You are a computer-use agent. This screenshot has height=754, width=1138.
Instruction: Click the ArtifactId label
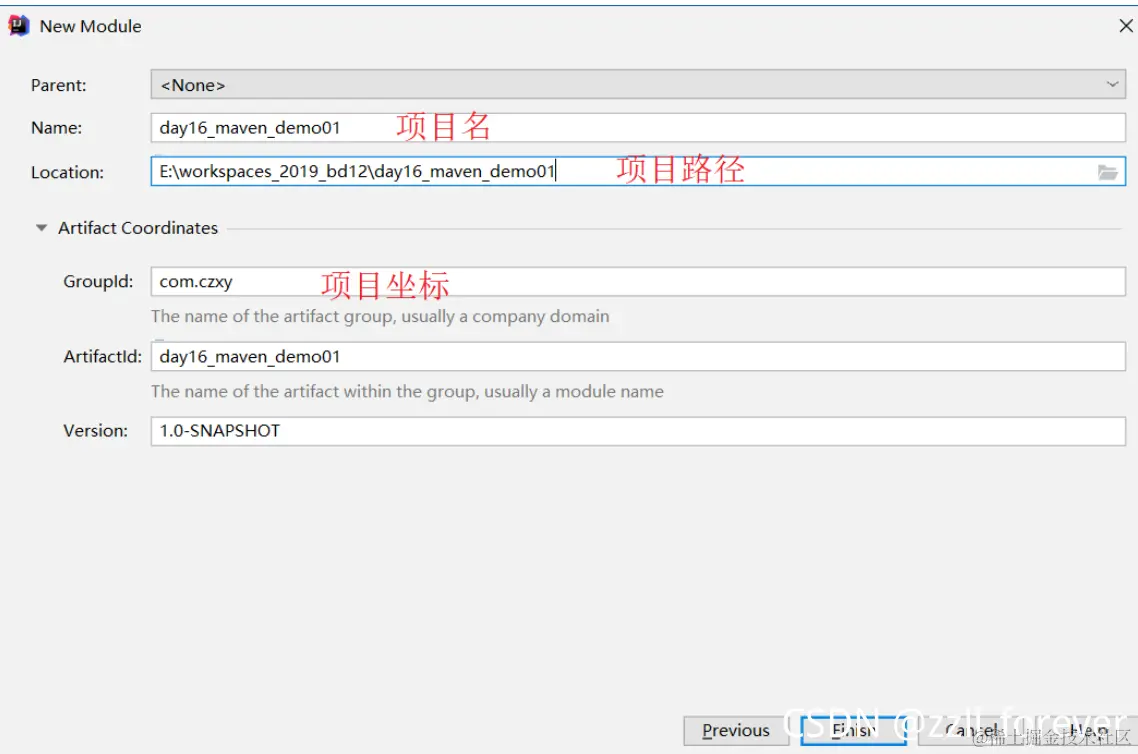pos(102,356)
